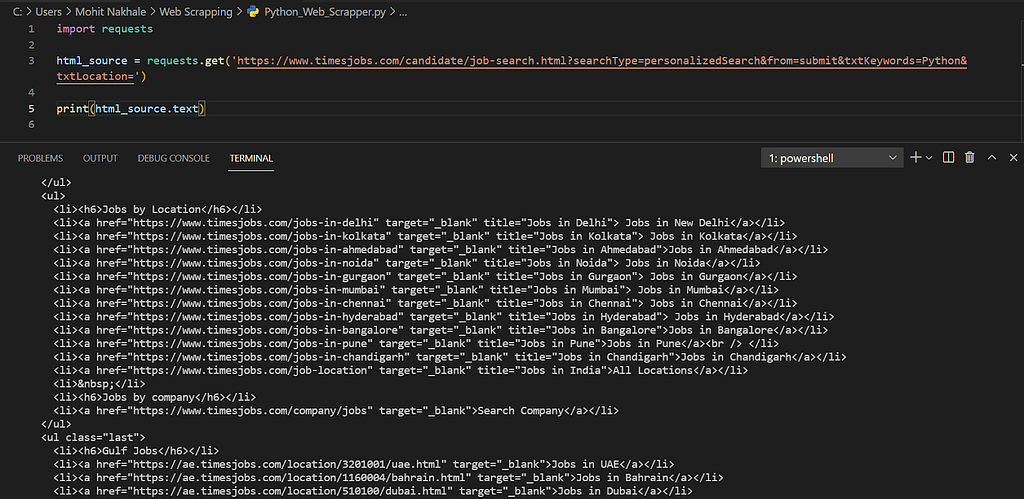
Task: Expand the launch profile chevron beside plus
Action: click(929, 158)
